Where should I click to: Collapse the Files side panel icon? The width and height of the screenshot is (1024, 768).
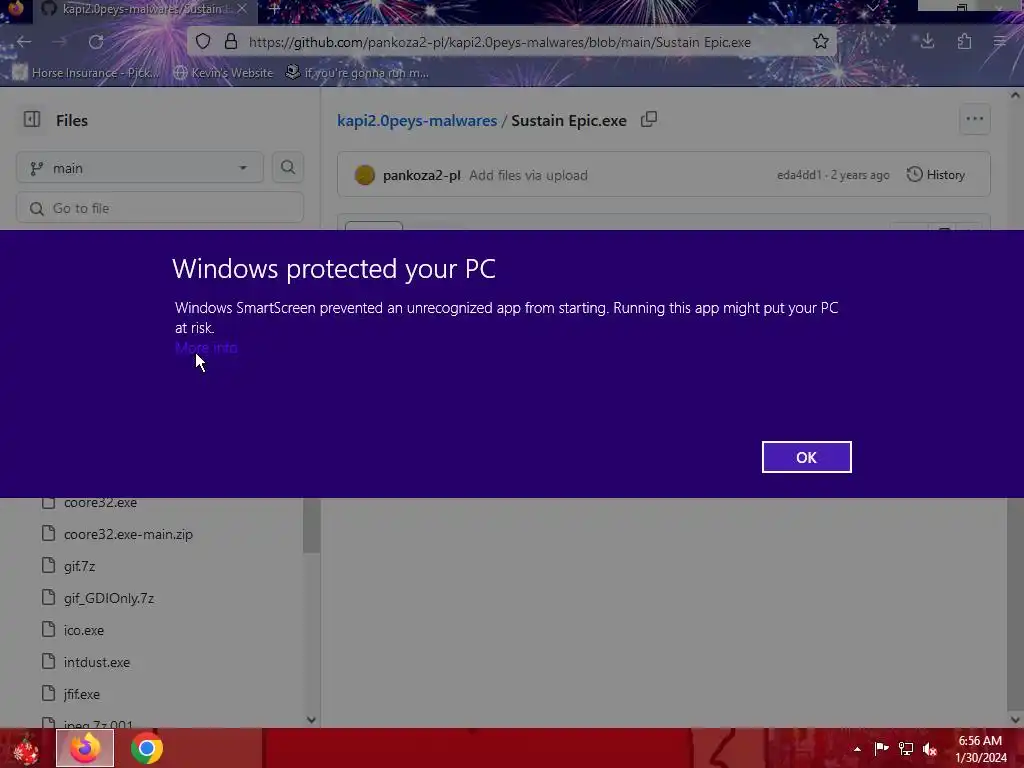point(32,120)
